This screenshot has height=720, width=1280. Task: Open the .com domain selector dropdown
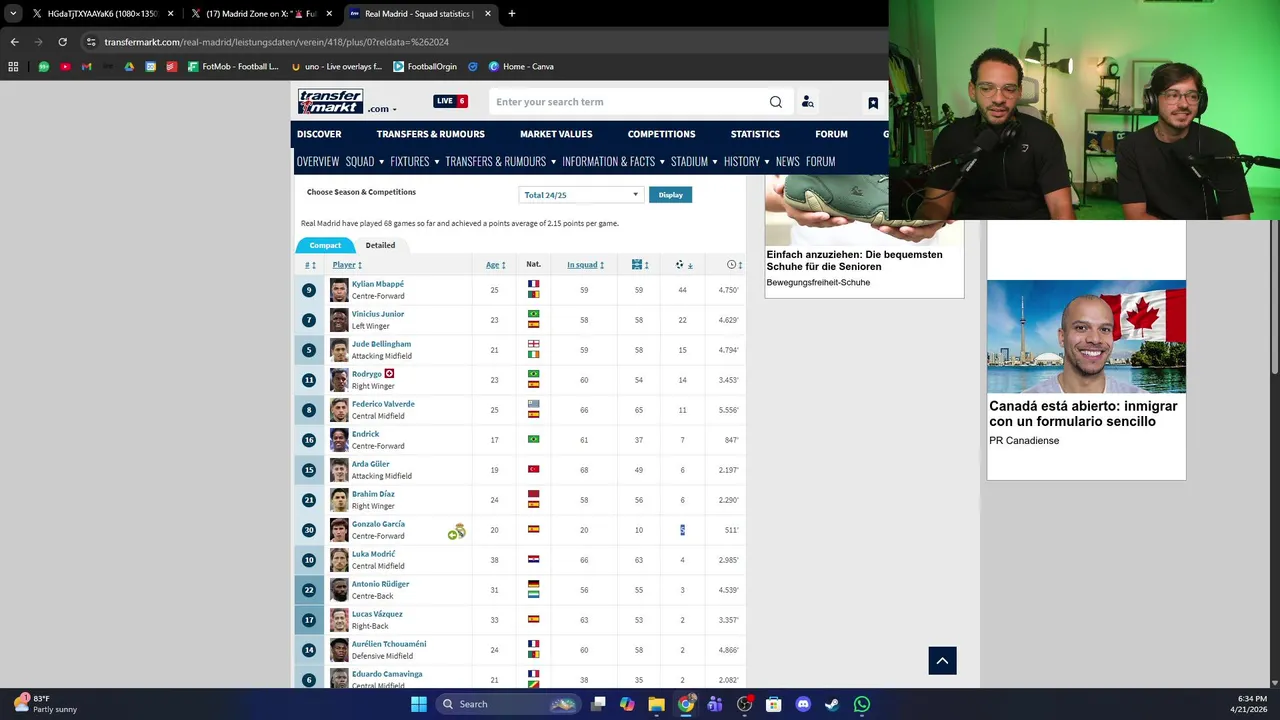click(x=382, y=109)
